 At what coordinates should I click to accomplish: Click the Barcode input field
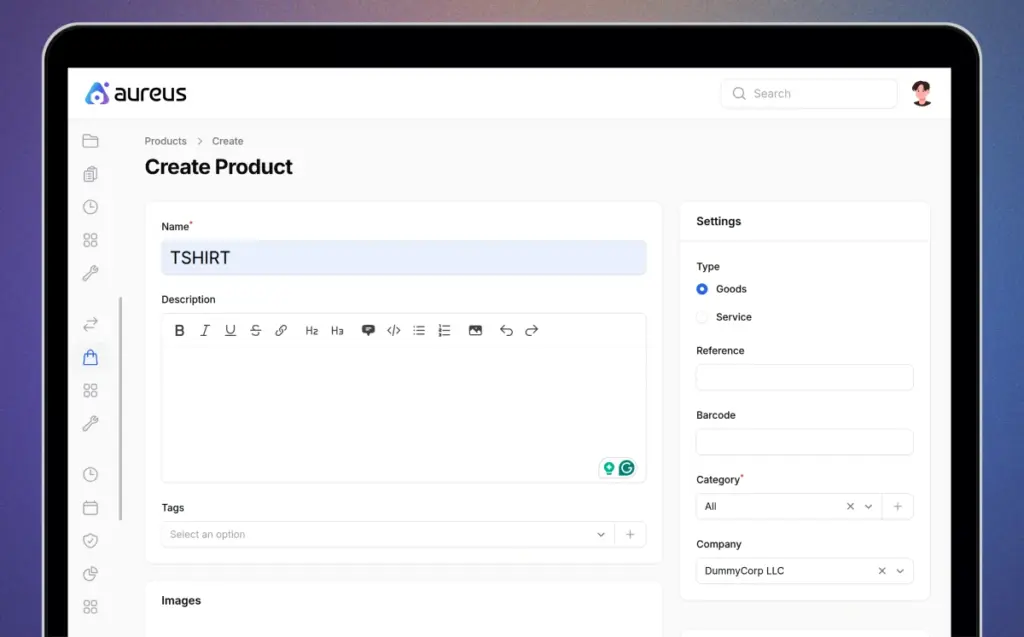[x=805, y=442]
